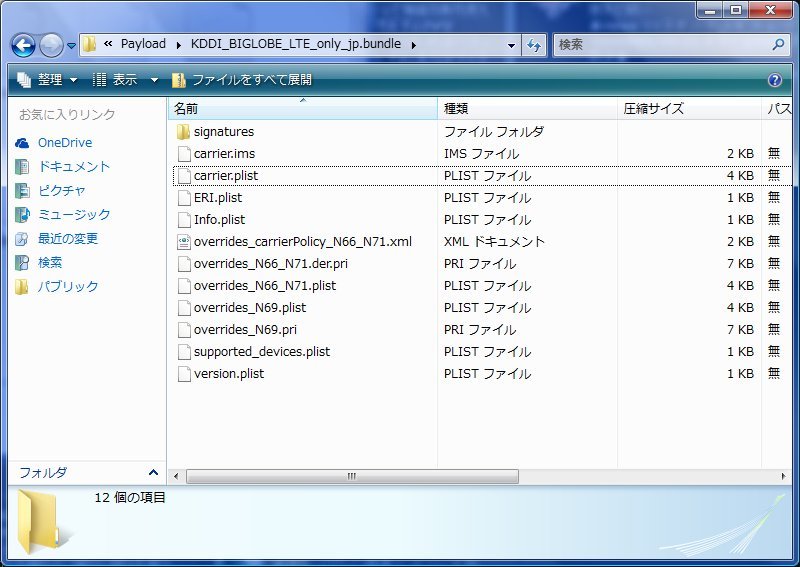The image size is (800, 567).
Task: Sort by 圧縮サイズ column header
Action: 653,108
